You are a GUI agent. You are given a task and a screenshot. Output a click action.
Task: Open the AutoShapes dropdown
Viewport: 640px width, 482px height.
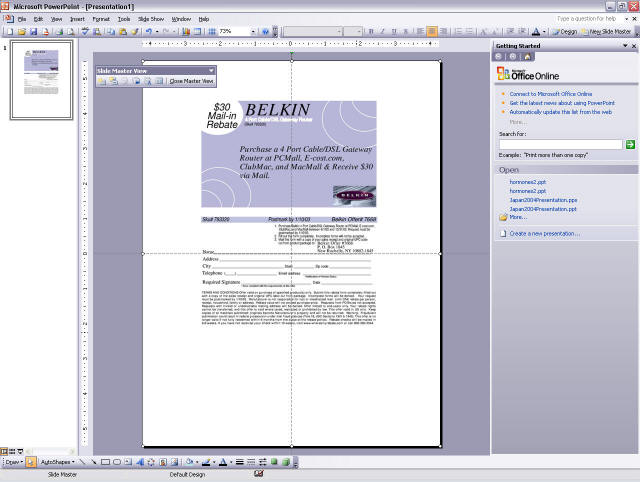[x=58, y=462]
